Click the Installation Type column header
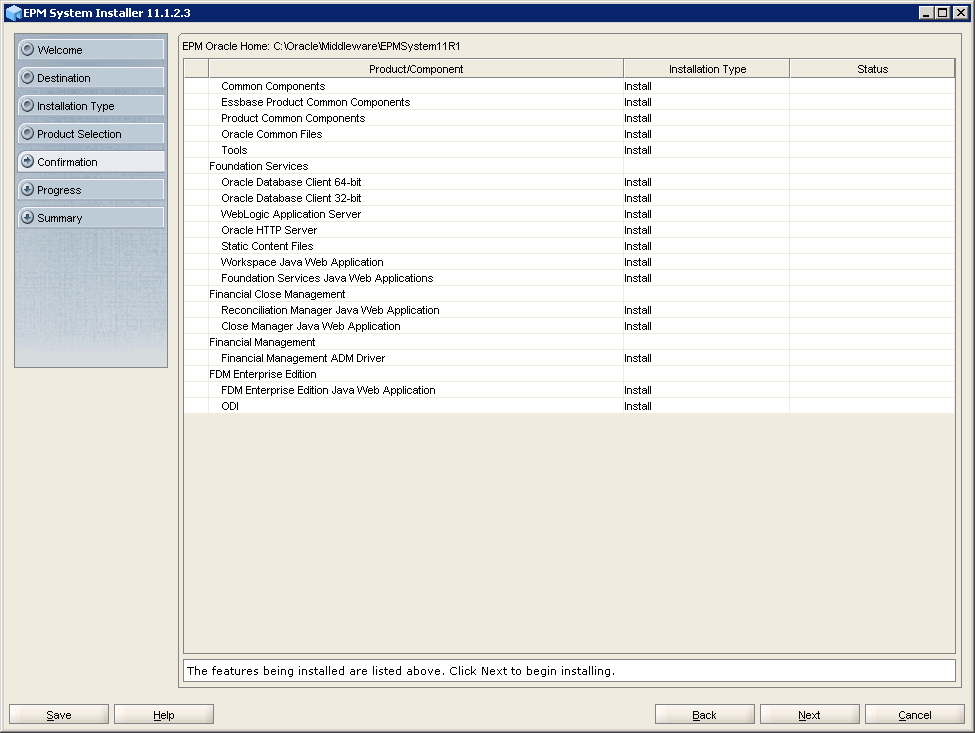 pos(707,69)
